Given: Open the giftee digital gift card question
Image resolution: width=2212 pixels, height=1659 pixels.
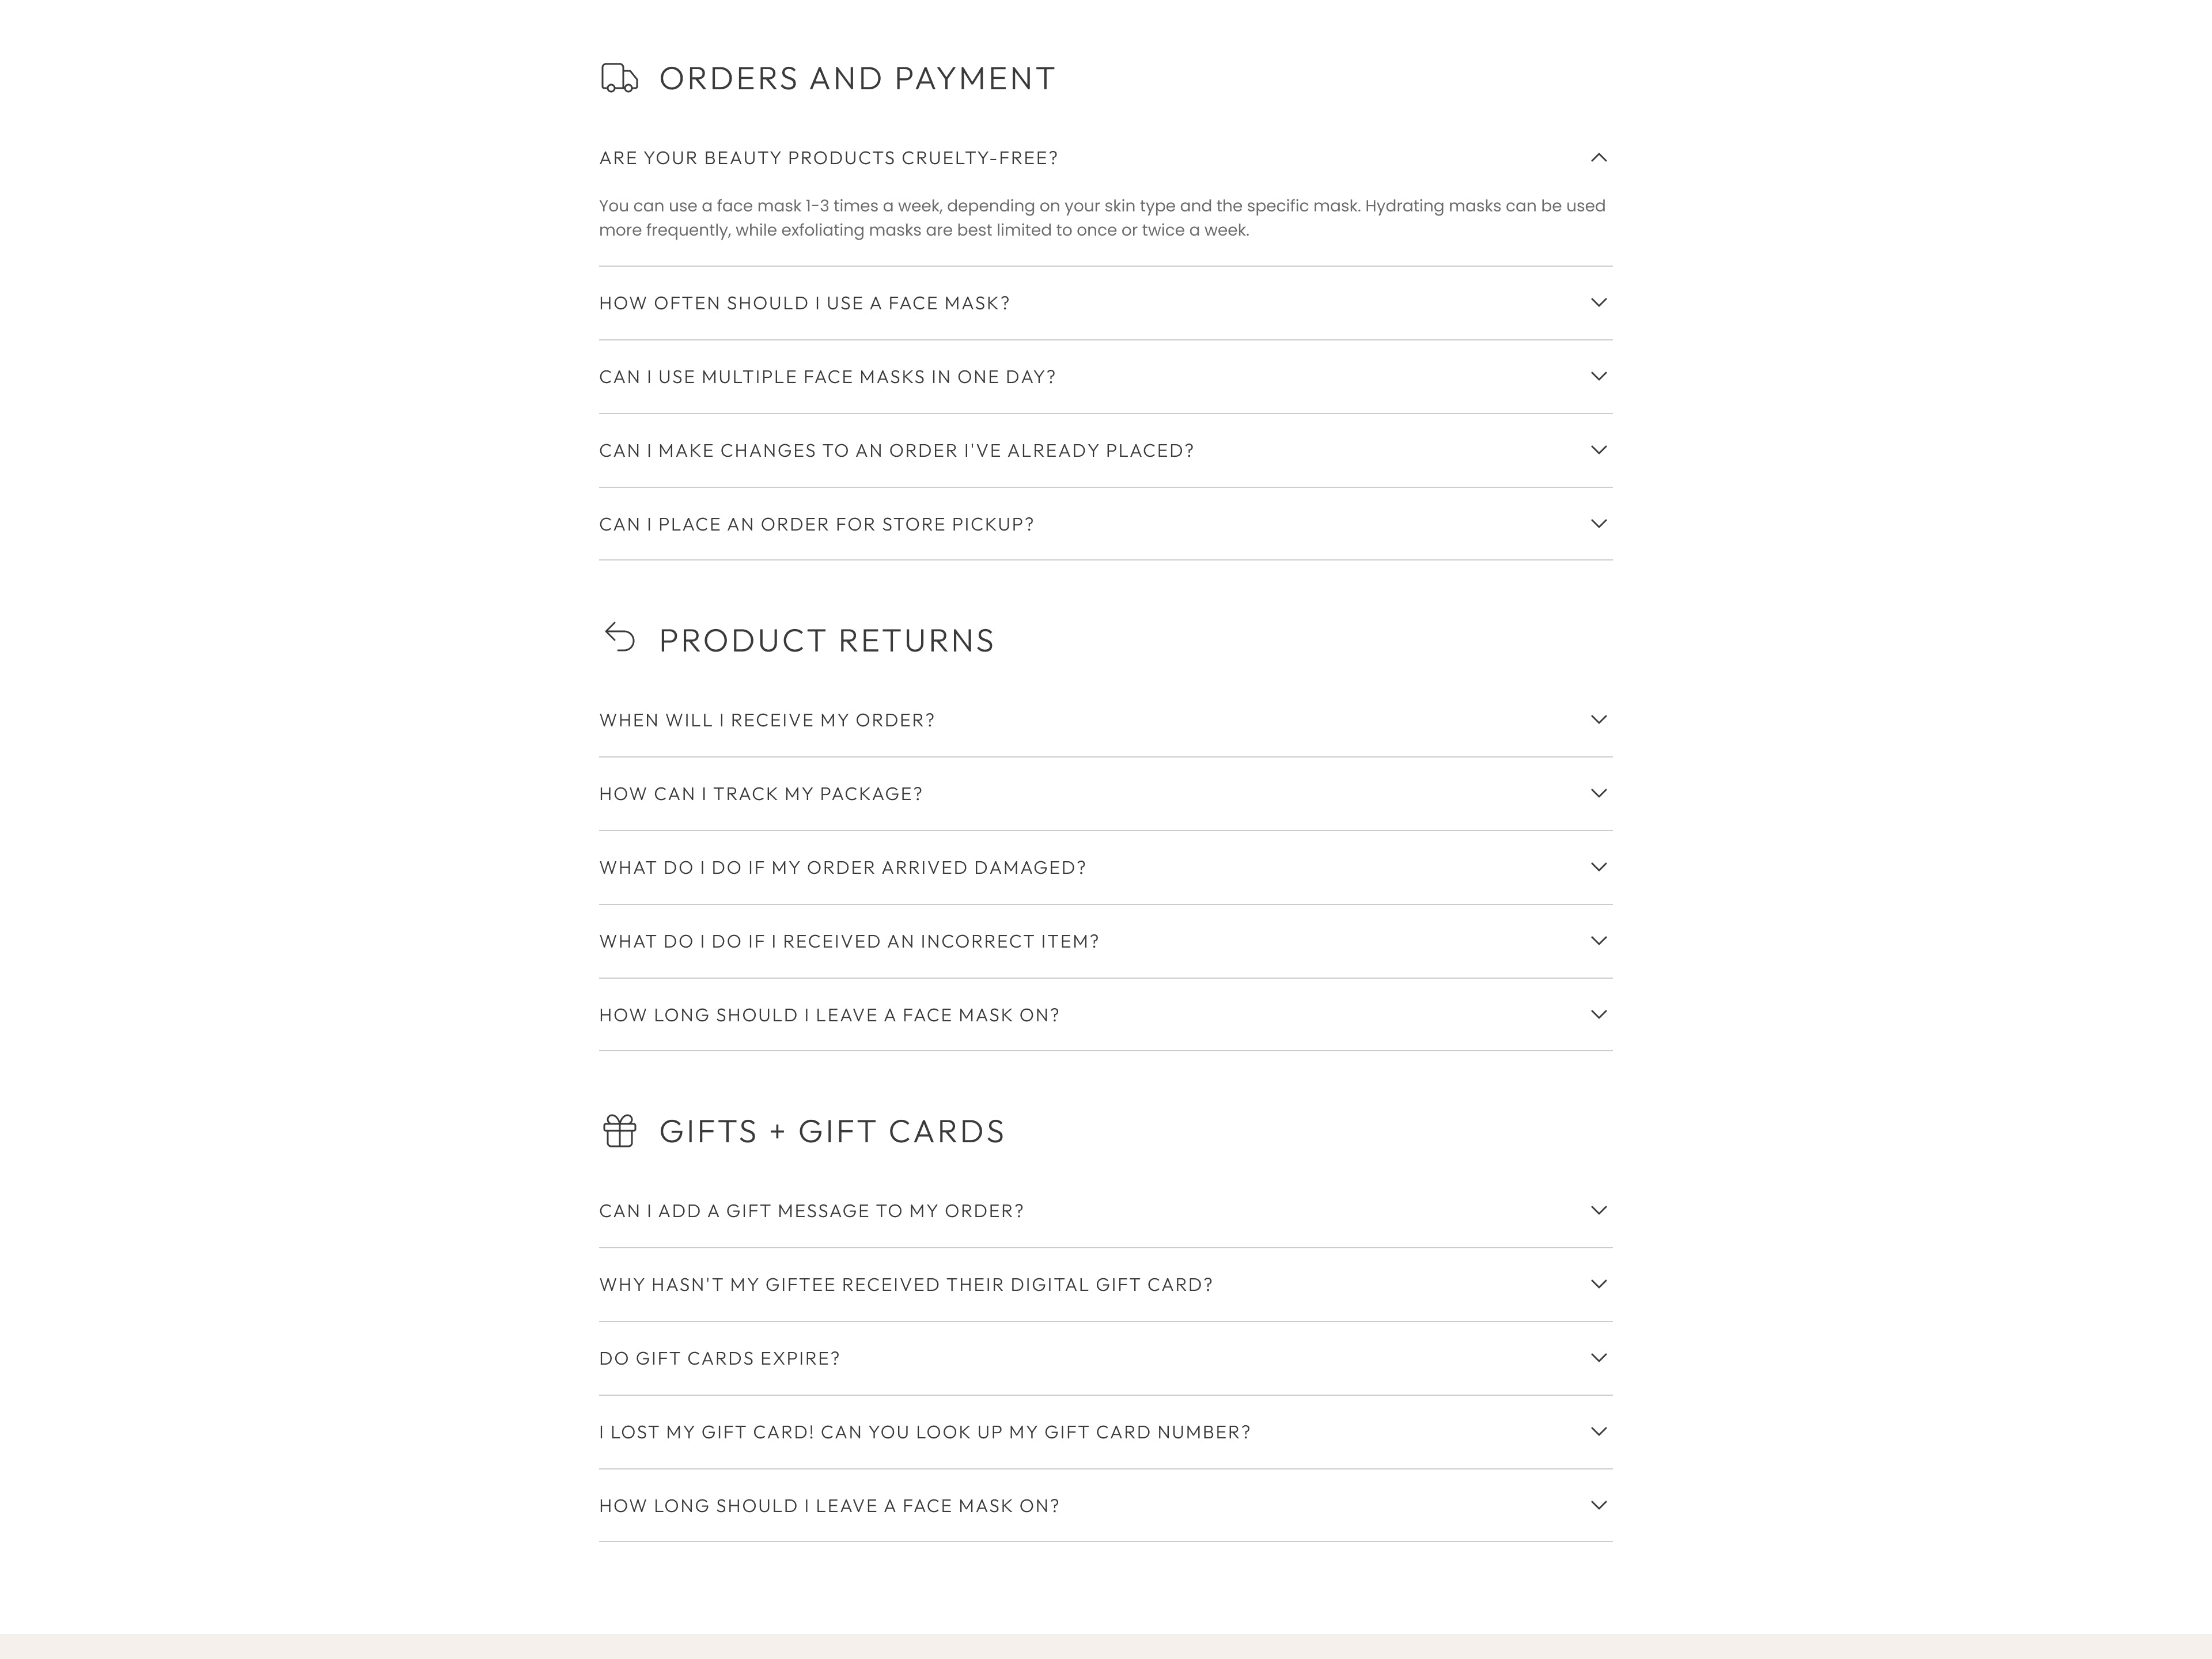Looking at the screenshot, I should [905, 1285].
